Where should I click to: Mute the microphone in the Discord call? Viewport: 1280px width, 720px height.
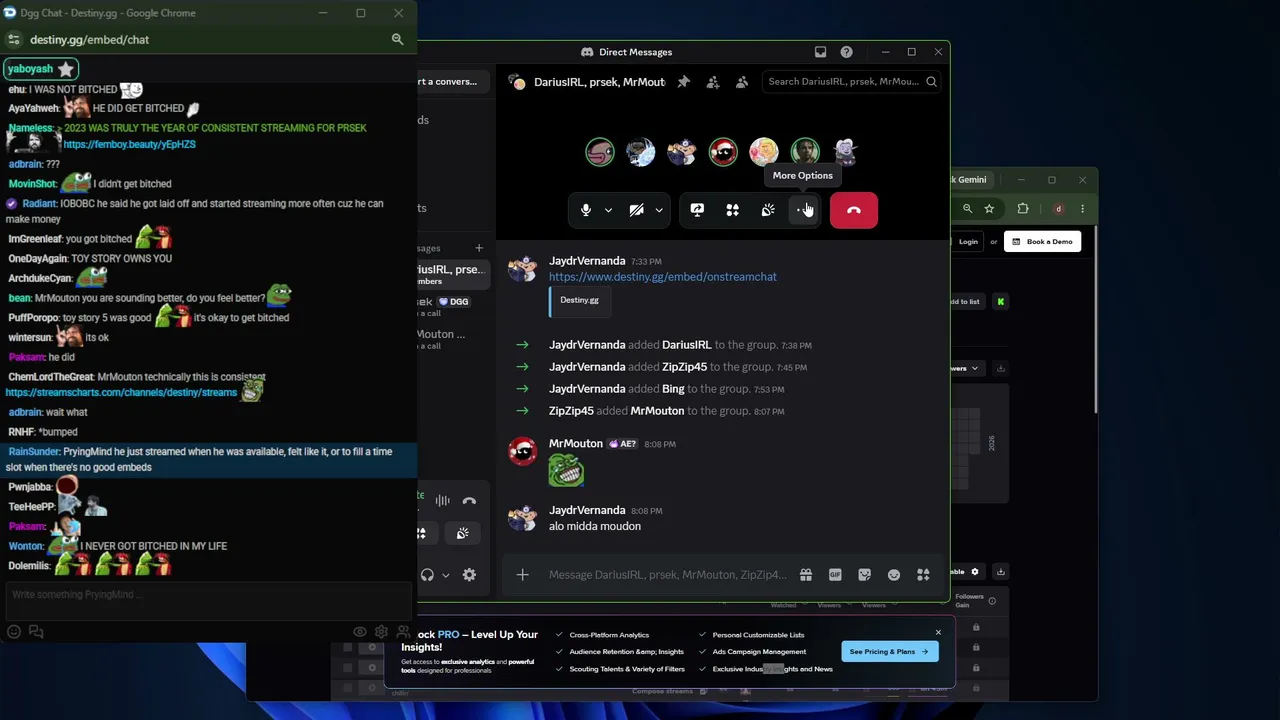[586, 210]
